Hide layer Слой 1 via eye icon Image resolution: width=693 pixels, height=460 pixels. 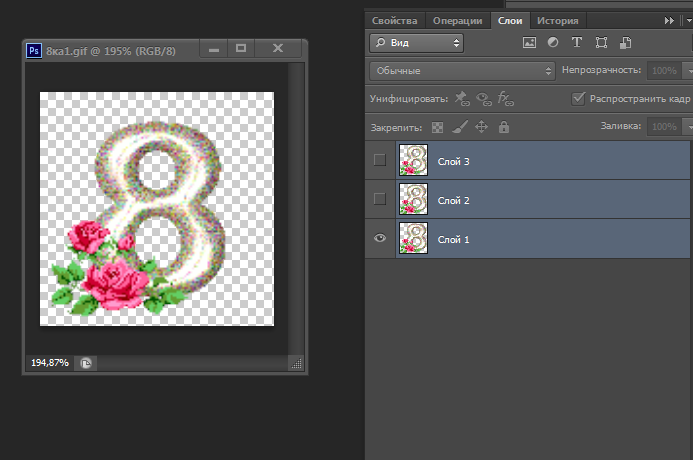pos(379,239)
